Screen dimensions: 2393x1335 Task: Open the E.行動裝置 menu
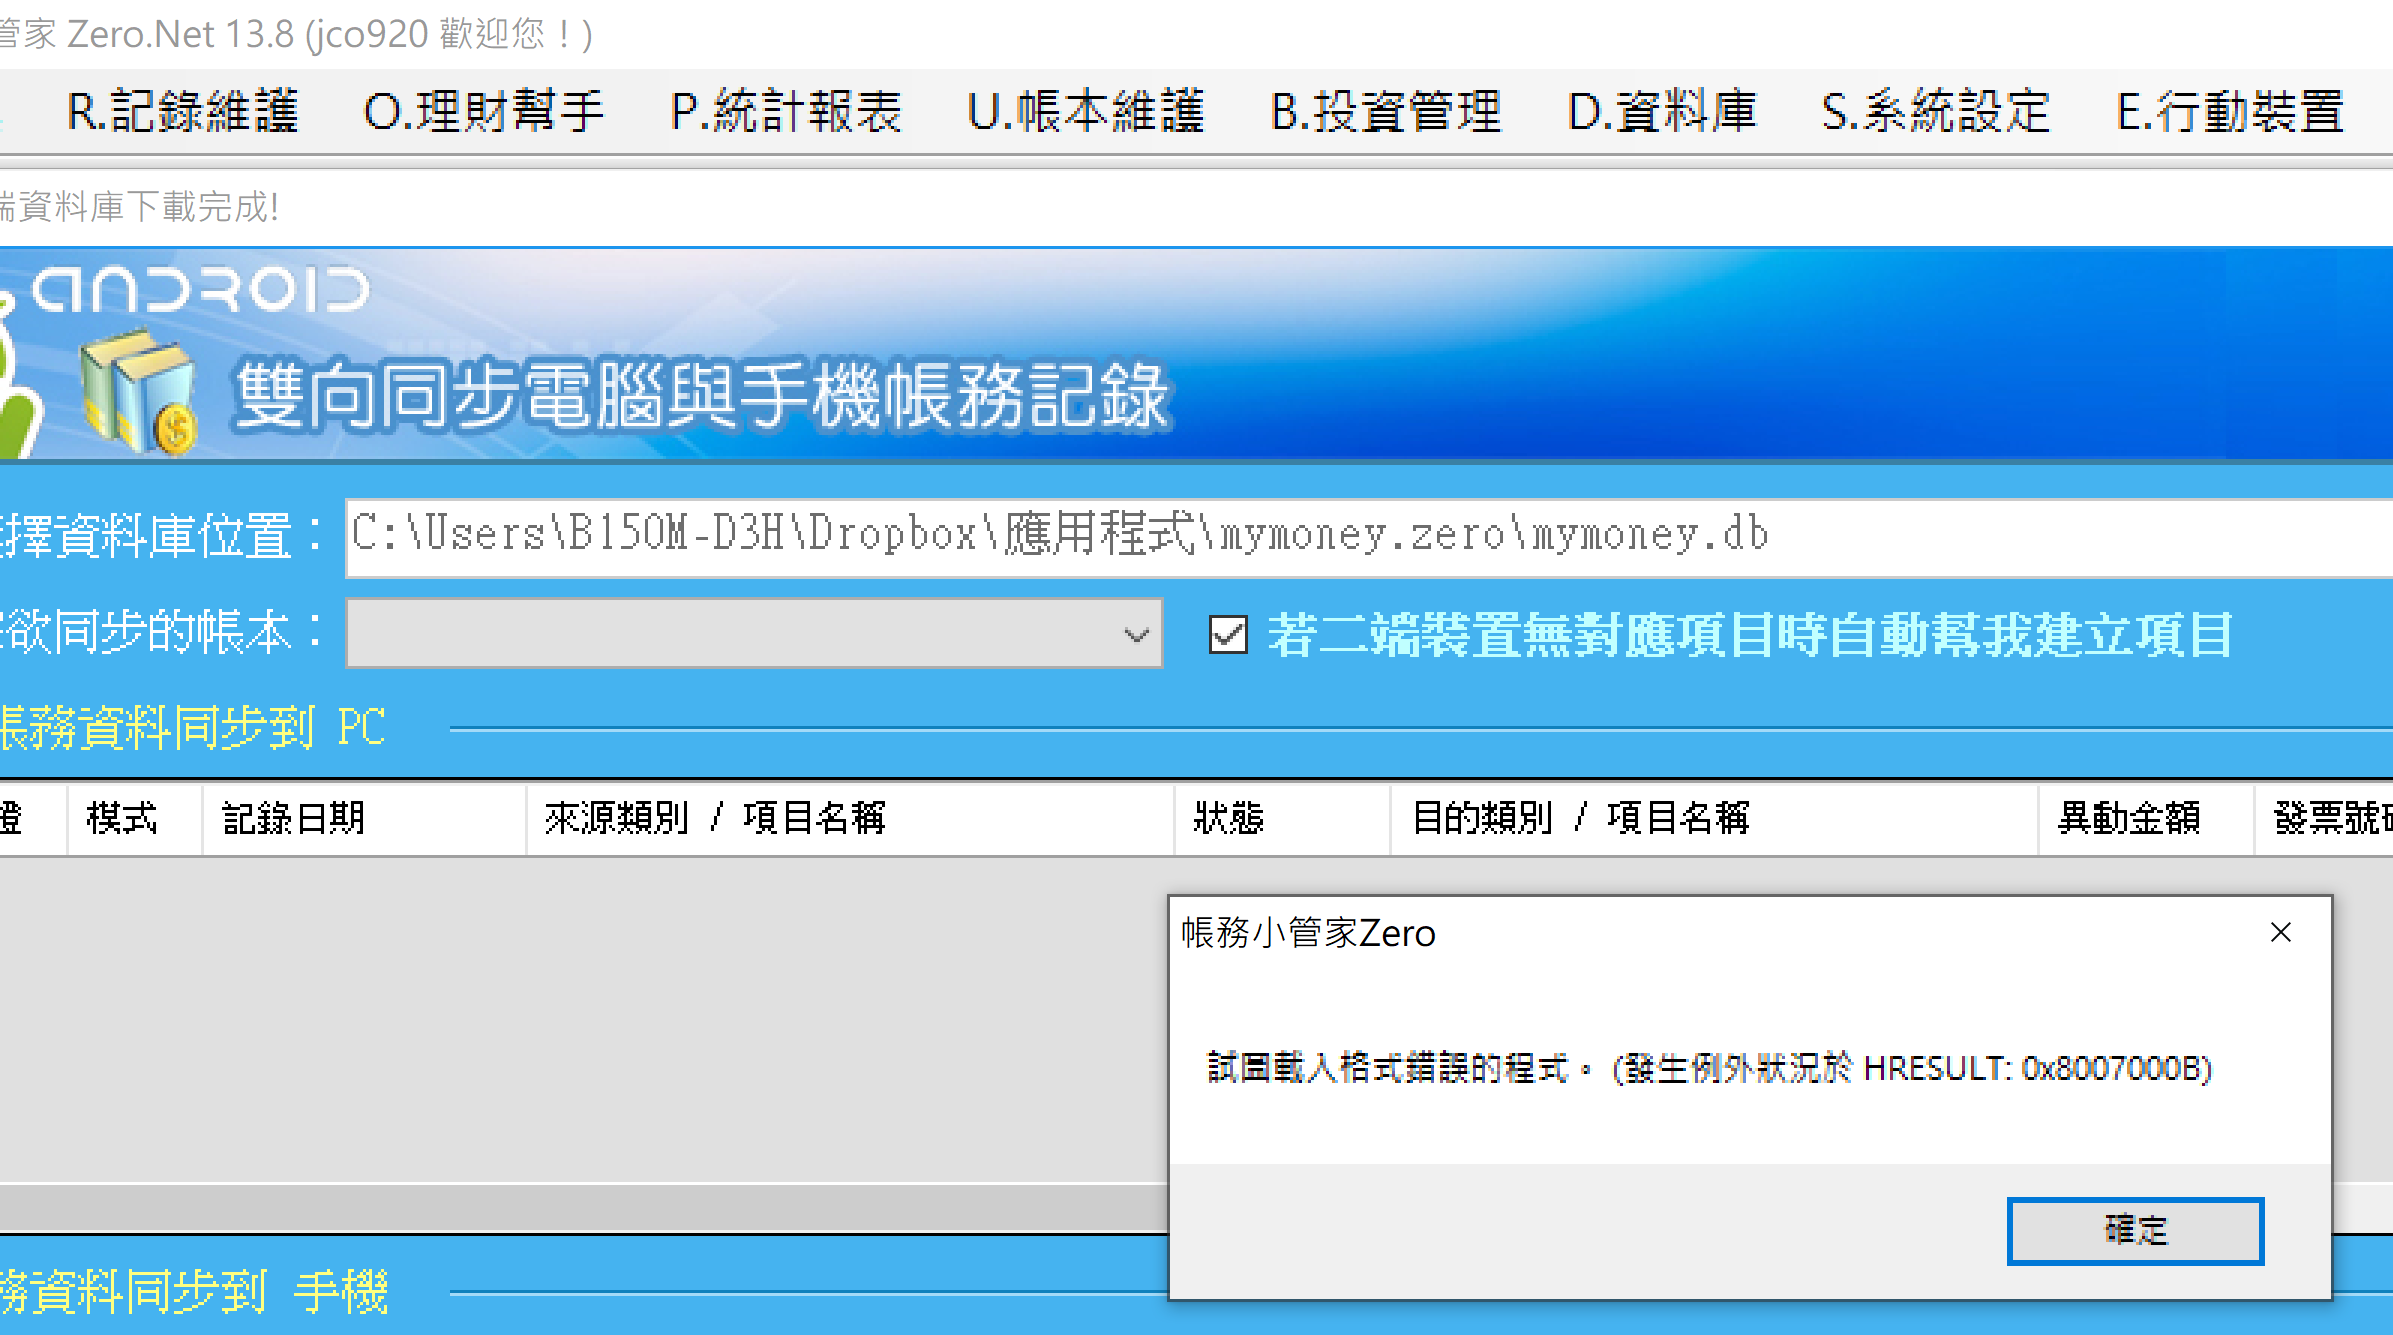[2230, 111]
